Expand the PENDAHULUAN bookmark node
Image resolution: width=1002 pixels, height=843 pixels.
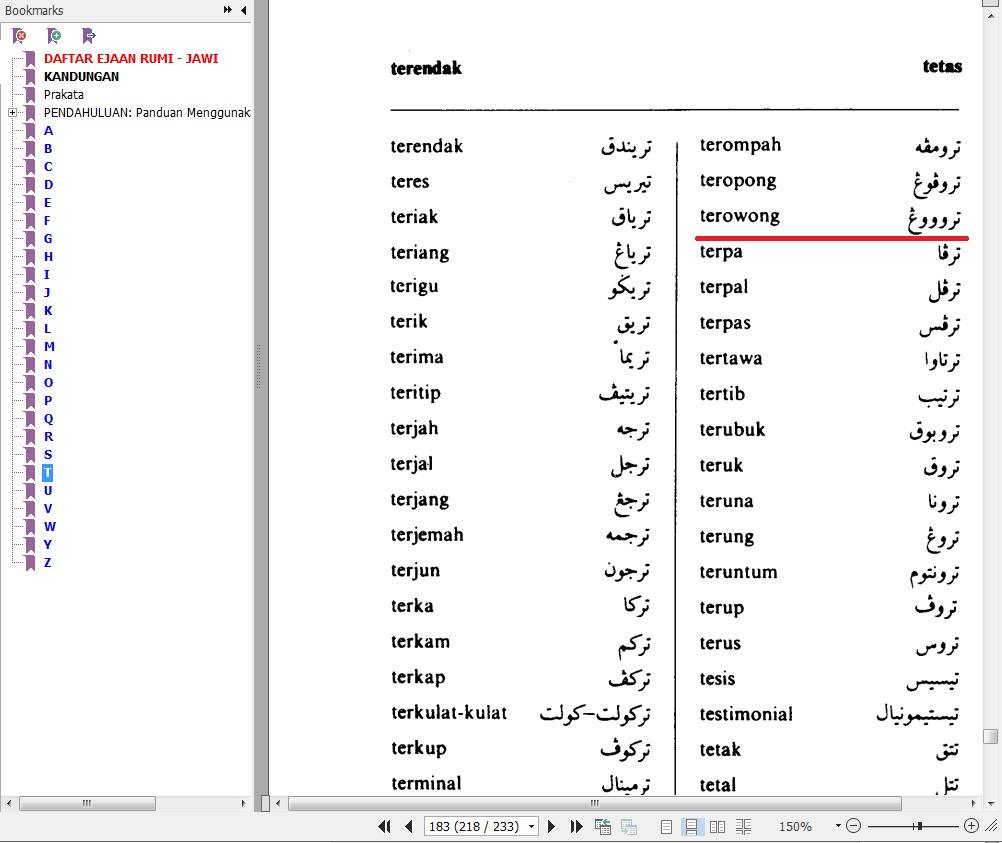(x=12, y=112)
